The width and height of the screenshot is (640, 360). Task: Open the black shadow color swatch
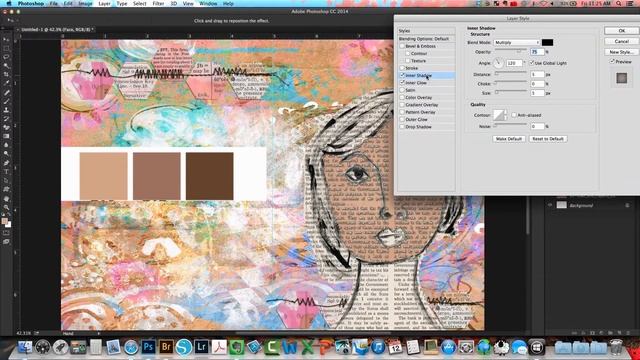[x=547, y=42]
